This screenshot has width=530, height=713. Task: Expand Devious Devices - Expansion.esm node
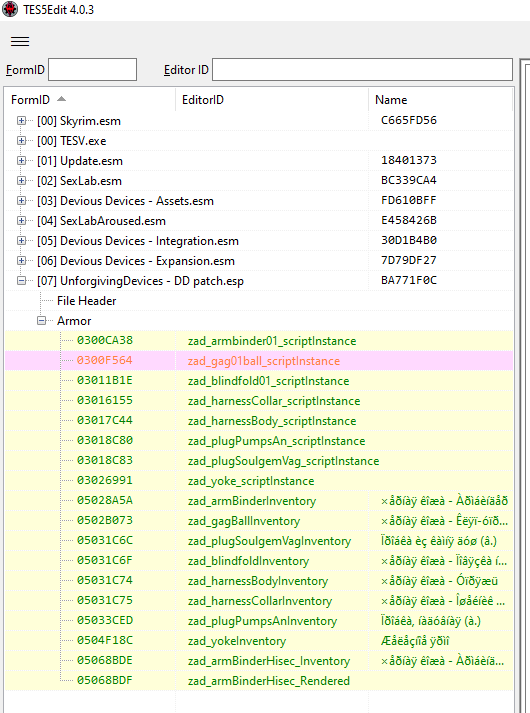click(x=21, y=261)
